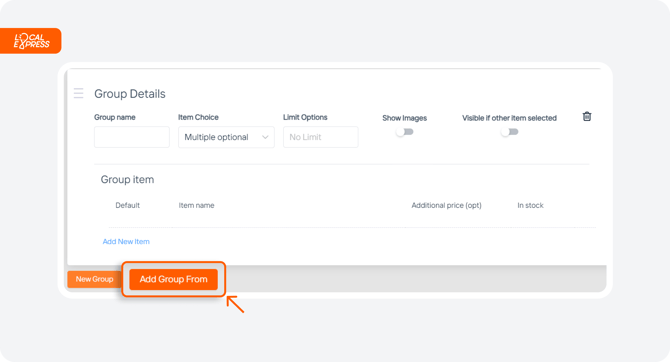Click the orange arrow pointing at Add Group From
The height and width of the screenshot is (362, 670).
[235, 304]
